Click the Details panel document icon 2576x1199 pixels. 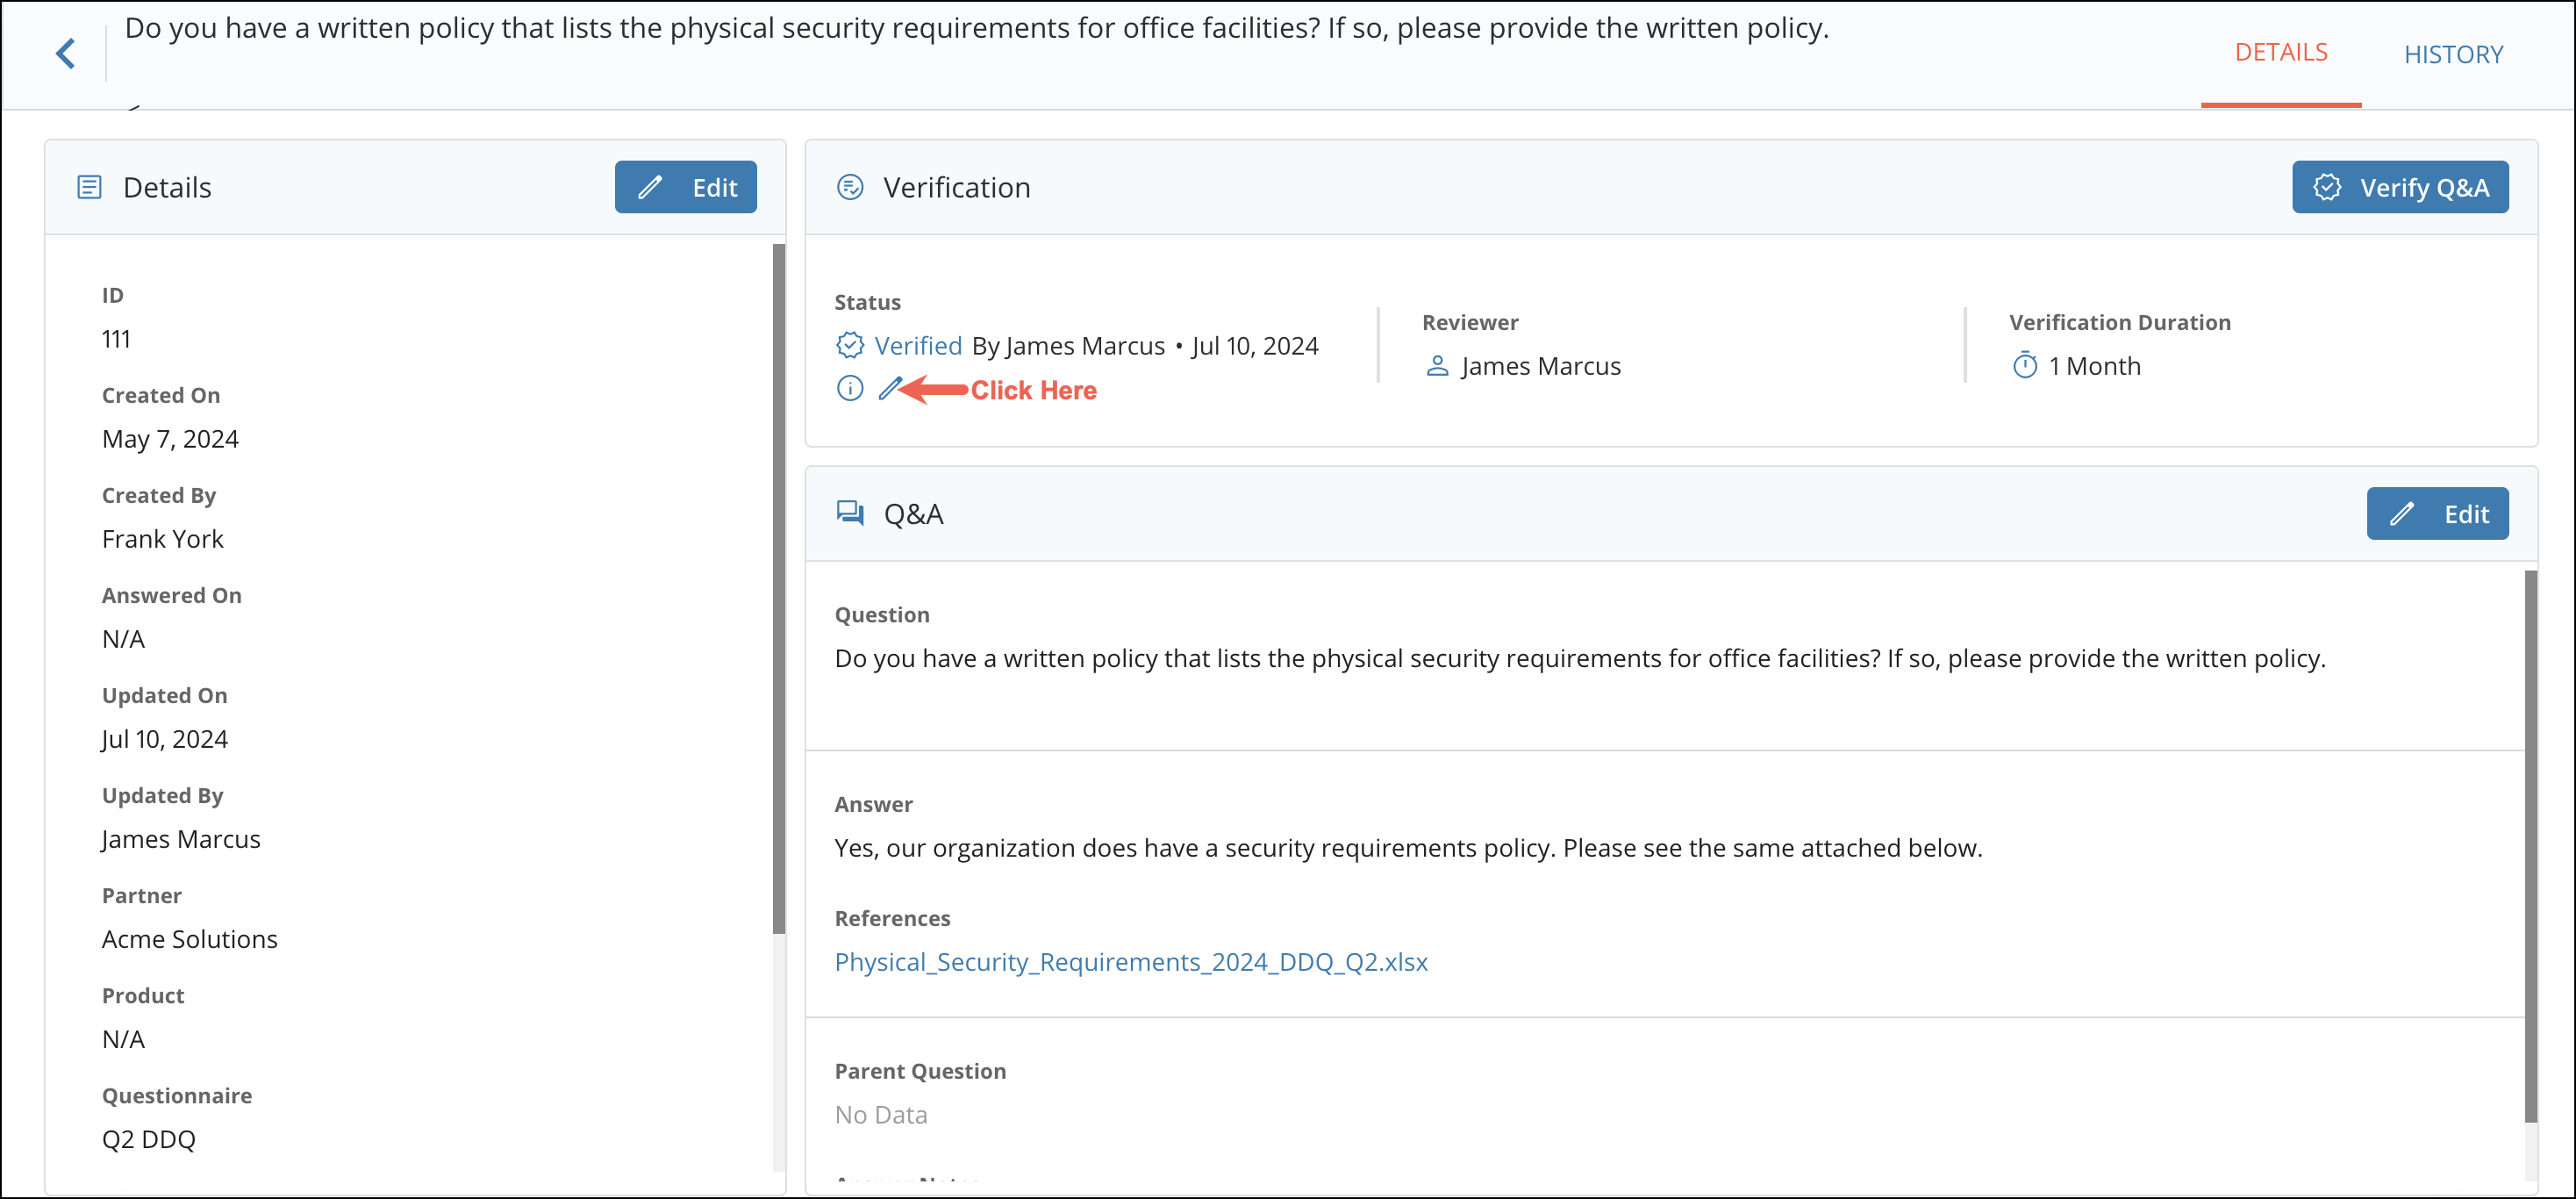click(x=89, y=186)
